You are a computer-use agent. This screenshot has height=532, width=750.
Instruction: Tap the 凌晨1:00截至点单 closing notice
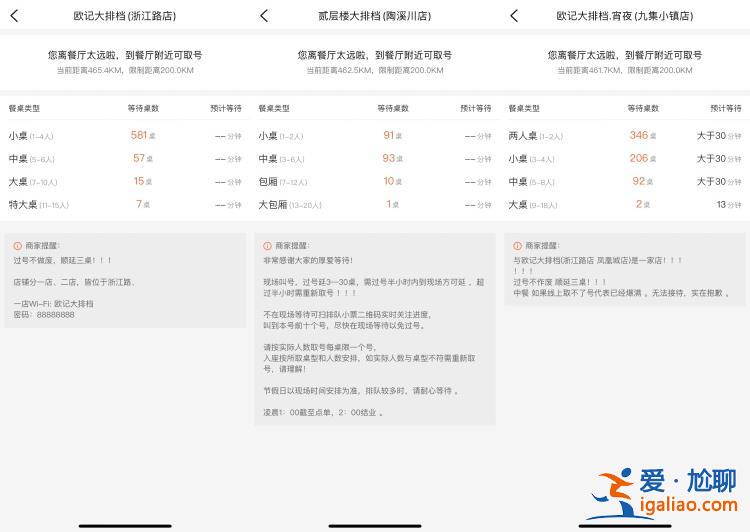tap(323, 412)
